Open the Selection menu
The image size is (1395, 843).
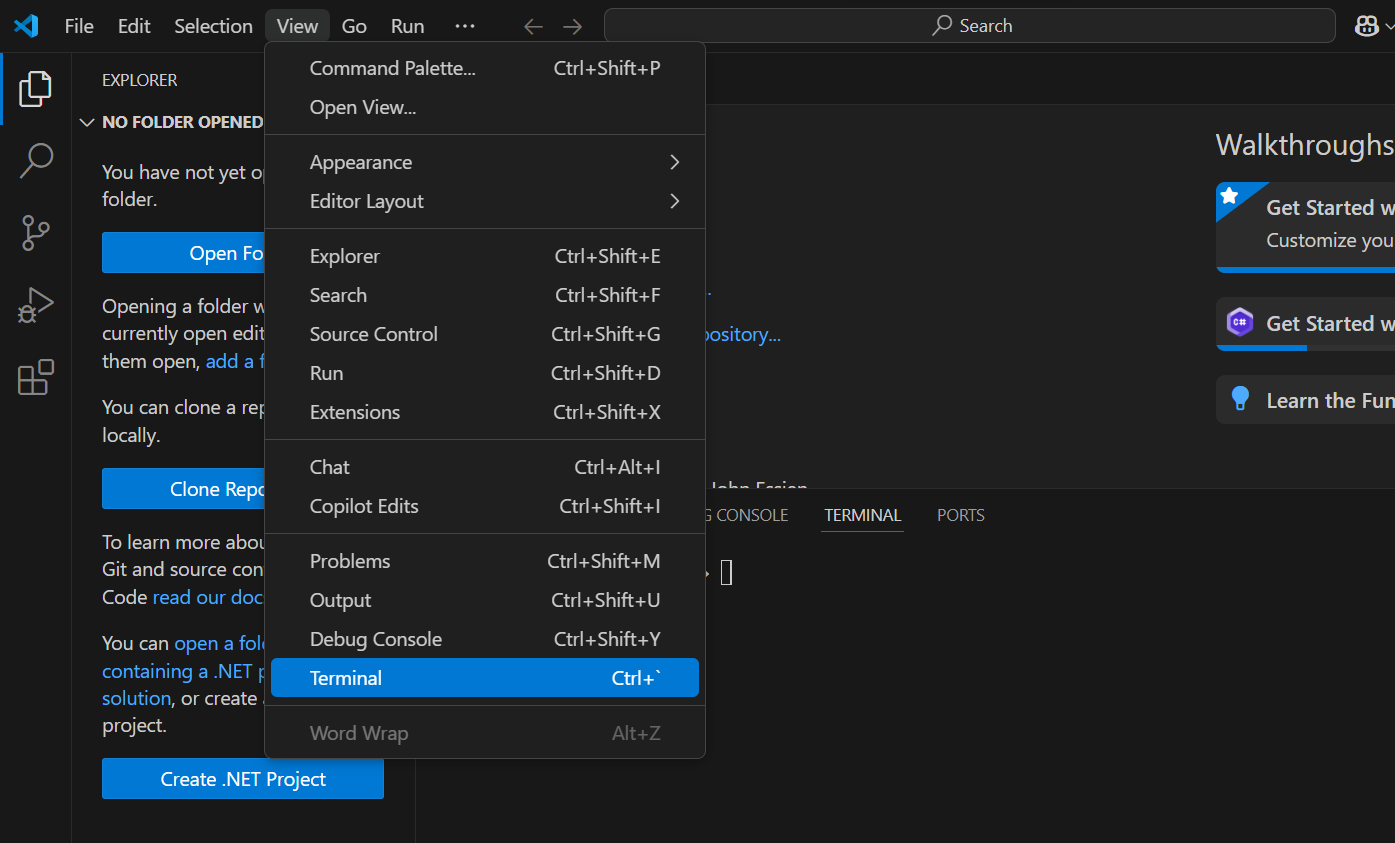click(213, 26)
